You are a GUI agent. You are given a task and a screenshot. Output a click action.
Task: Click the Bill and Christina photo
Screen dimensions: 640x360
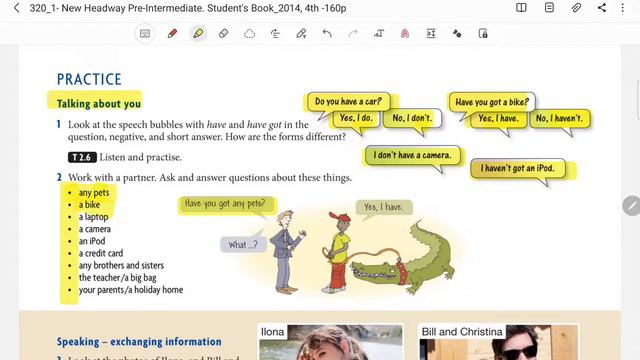point(498,342)
